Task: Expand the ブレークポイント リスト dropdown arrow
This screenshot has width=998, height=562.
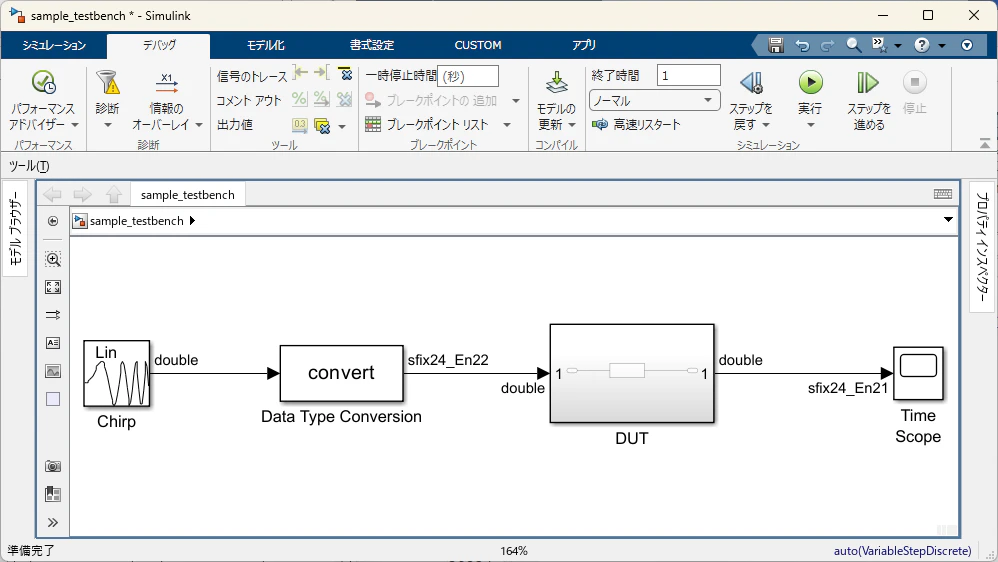Action: pyautogui.click(x=507, y=125)
